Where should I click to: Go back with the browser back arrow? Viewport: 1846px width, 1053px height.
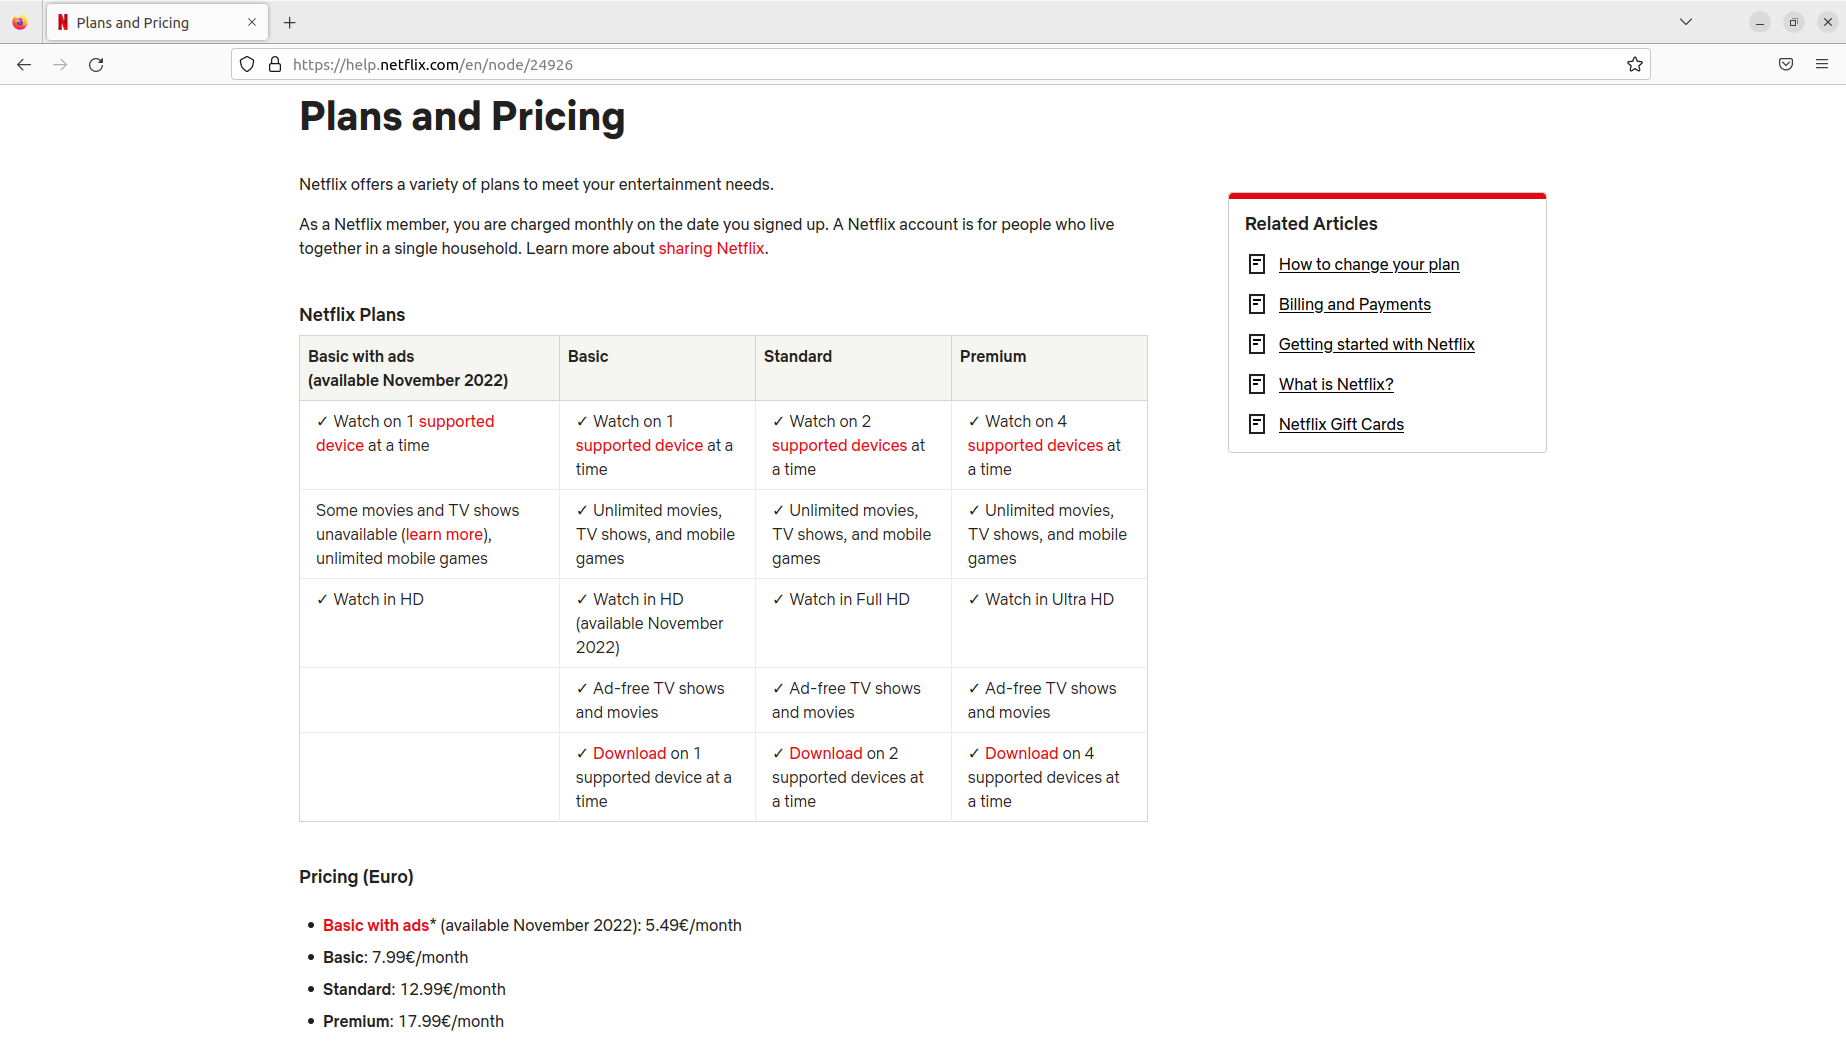(24, 64)
